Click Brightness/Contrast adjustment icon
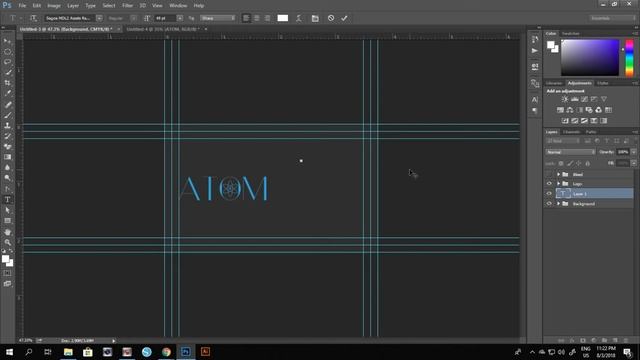 pos(565,99)
